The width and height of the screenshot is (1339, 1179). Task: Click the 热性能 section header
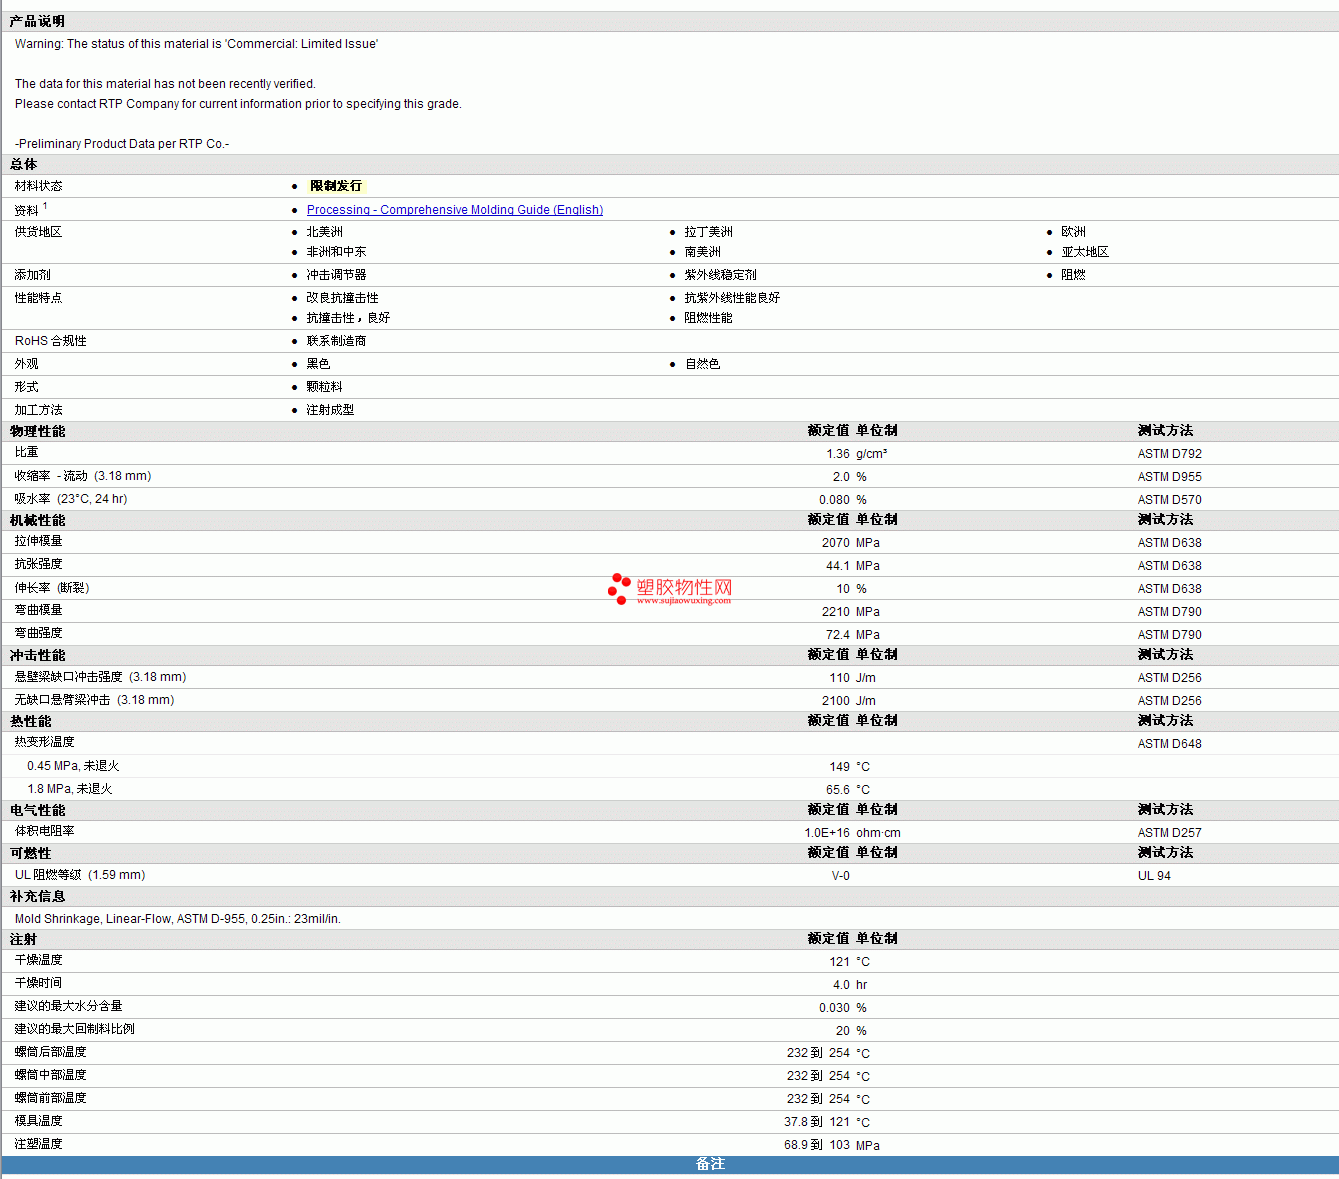tap(31, 721)
